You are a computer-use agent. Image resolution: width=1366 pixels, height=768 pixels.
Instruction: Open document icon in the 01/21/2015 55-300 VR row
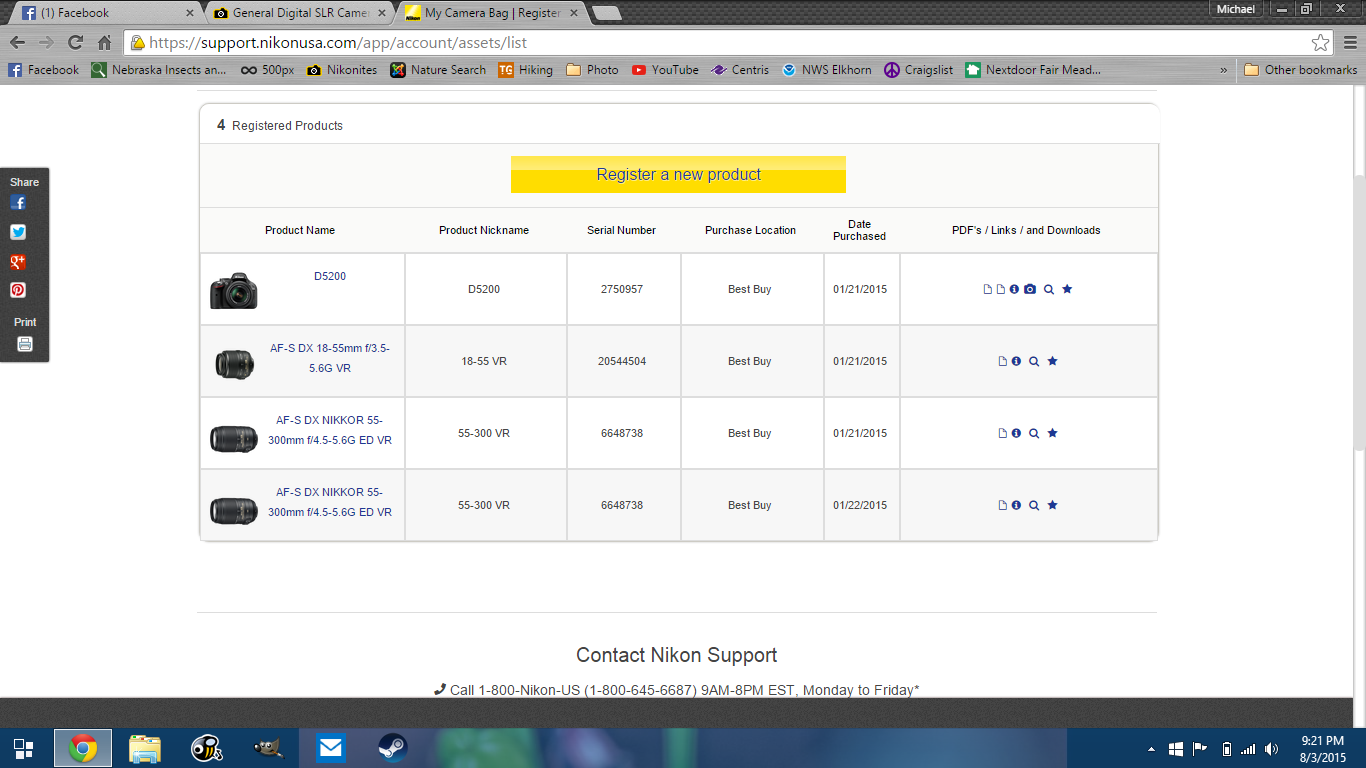(1003, 433)
